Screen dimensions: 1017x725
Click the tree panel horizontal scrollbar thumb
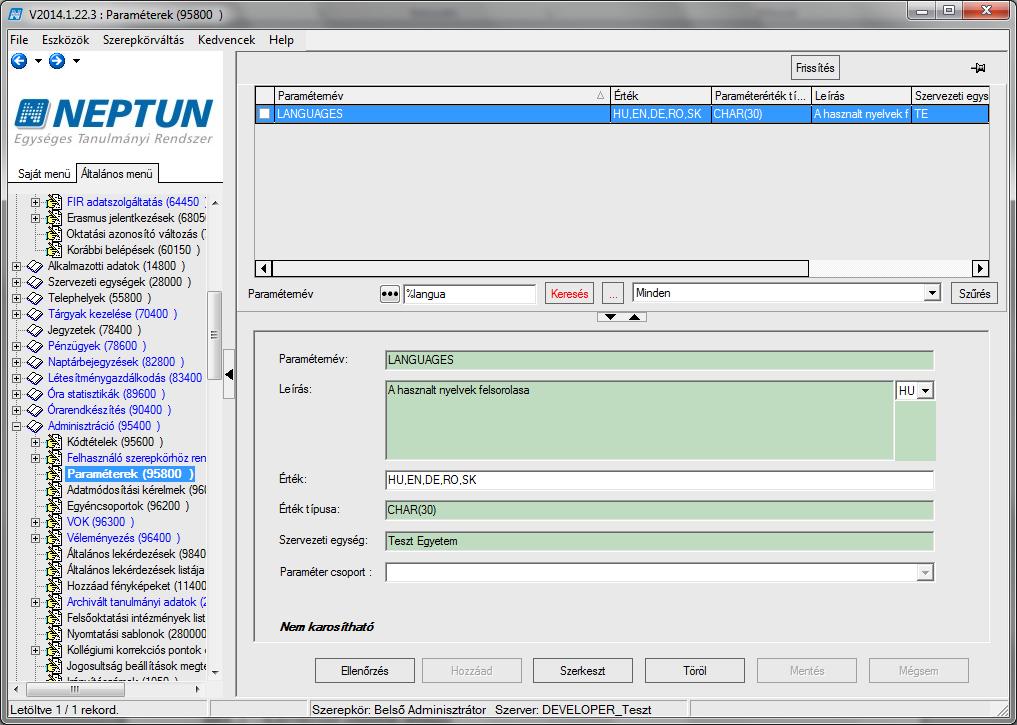75,689
